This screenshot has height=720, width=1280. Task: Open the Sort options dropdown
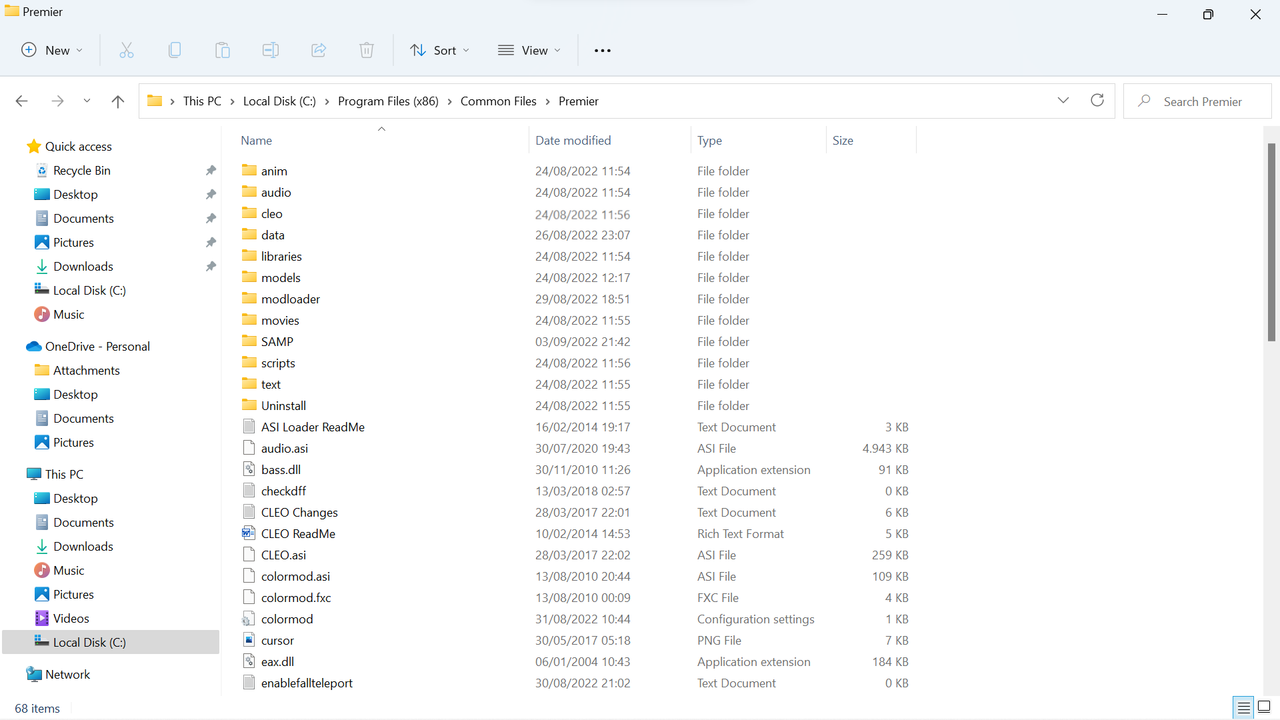coord(439,50)
